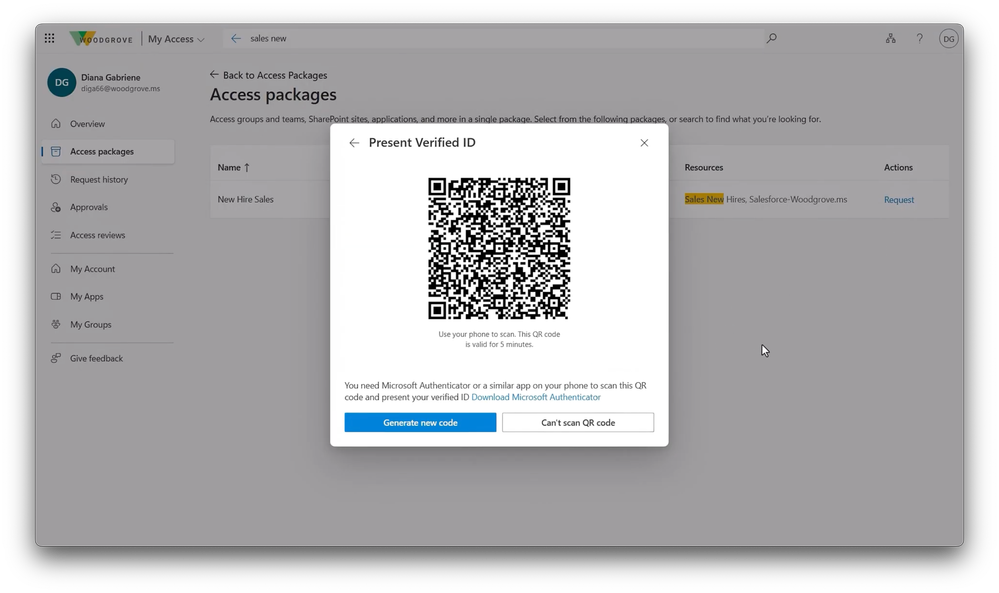Click Back to Access Packages link
Image resolution: width=999 pixels, height=593 pixels.
pyautogui.click(x=268, y=75)
